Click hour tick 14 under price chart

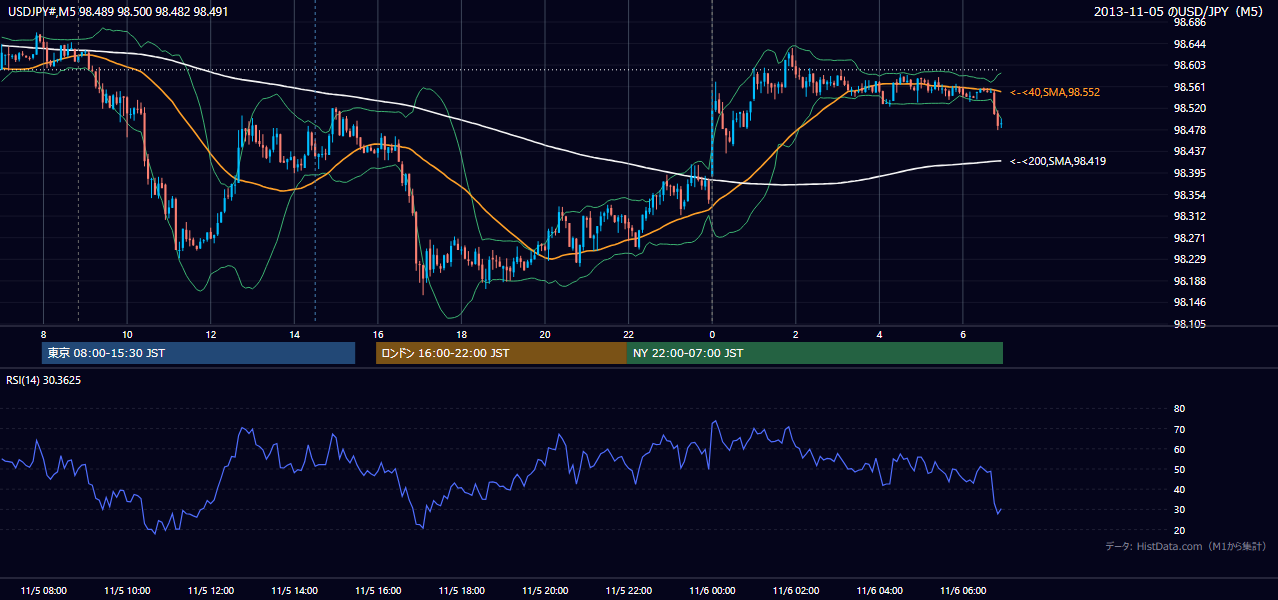[294, 334]
